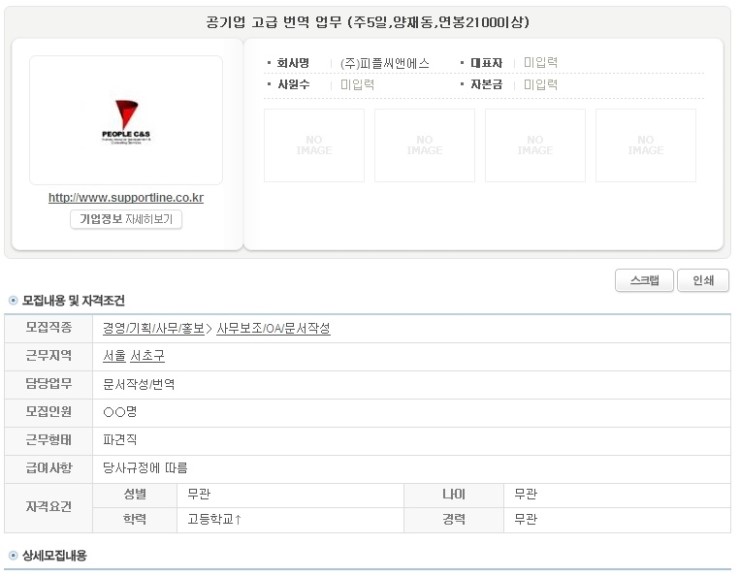The height and width of the screenshot is (577, 740).
Task: Open the 경영/기획/사무/홍보 category link
Action: (154, 328)
